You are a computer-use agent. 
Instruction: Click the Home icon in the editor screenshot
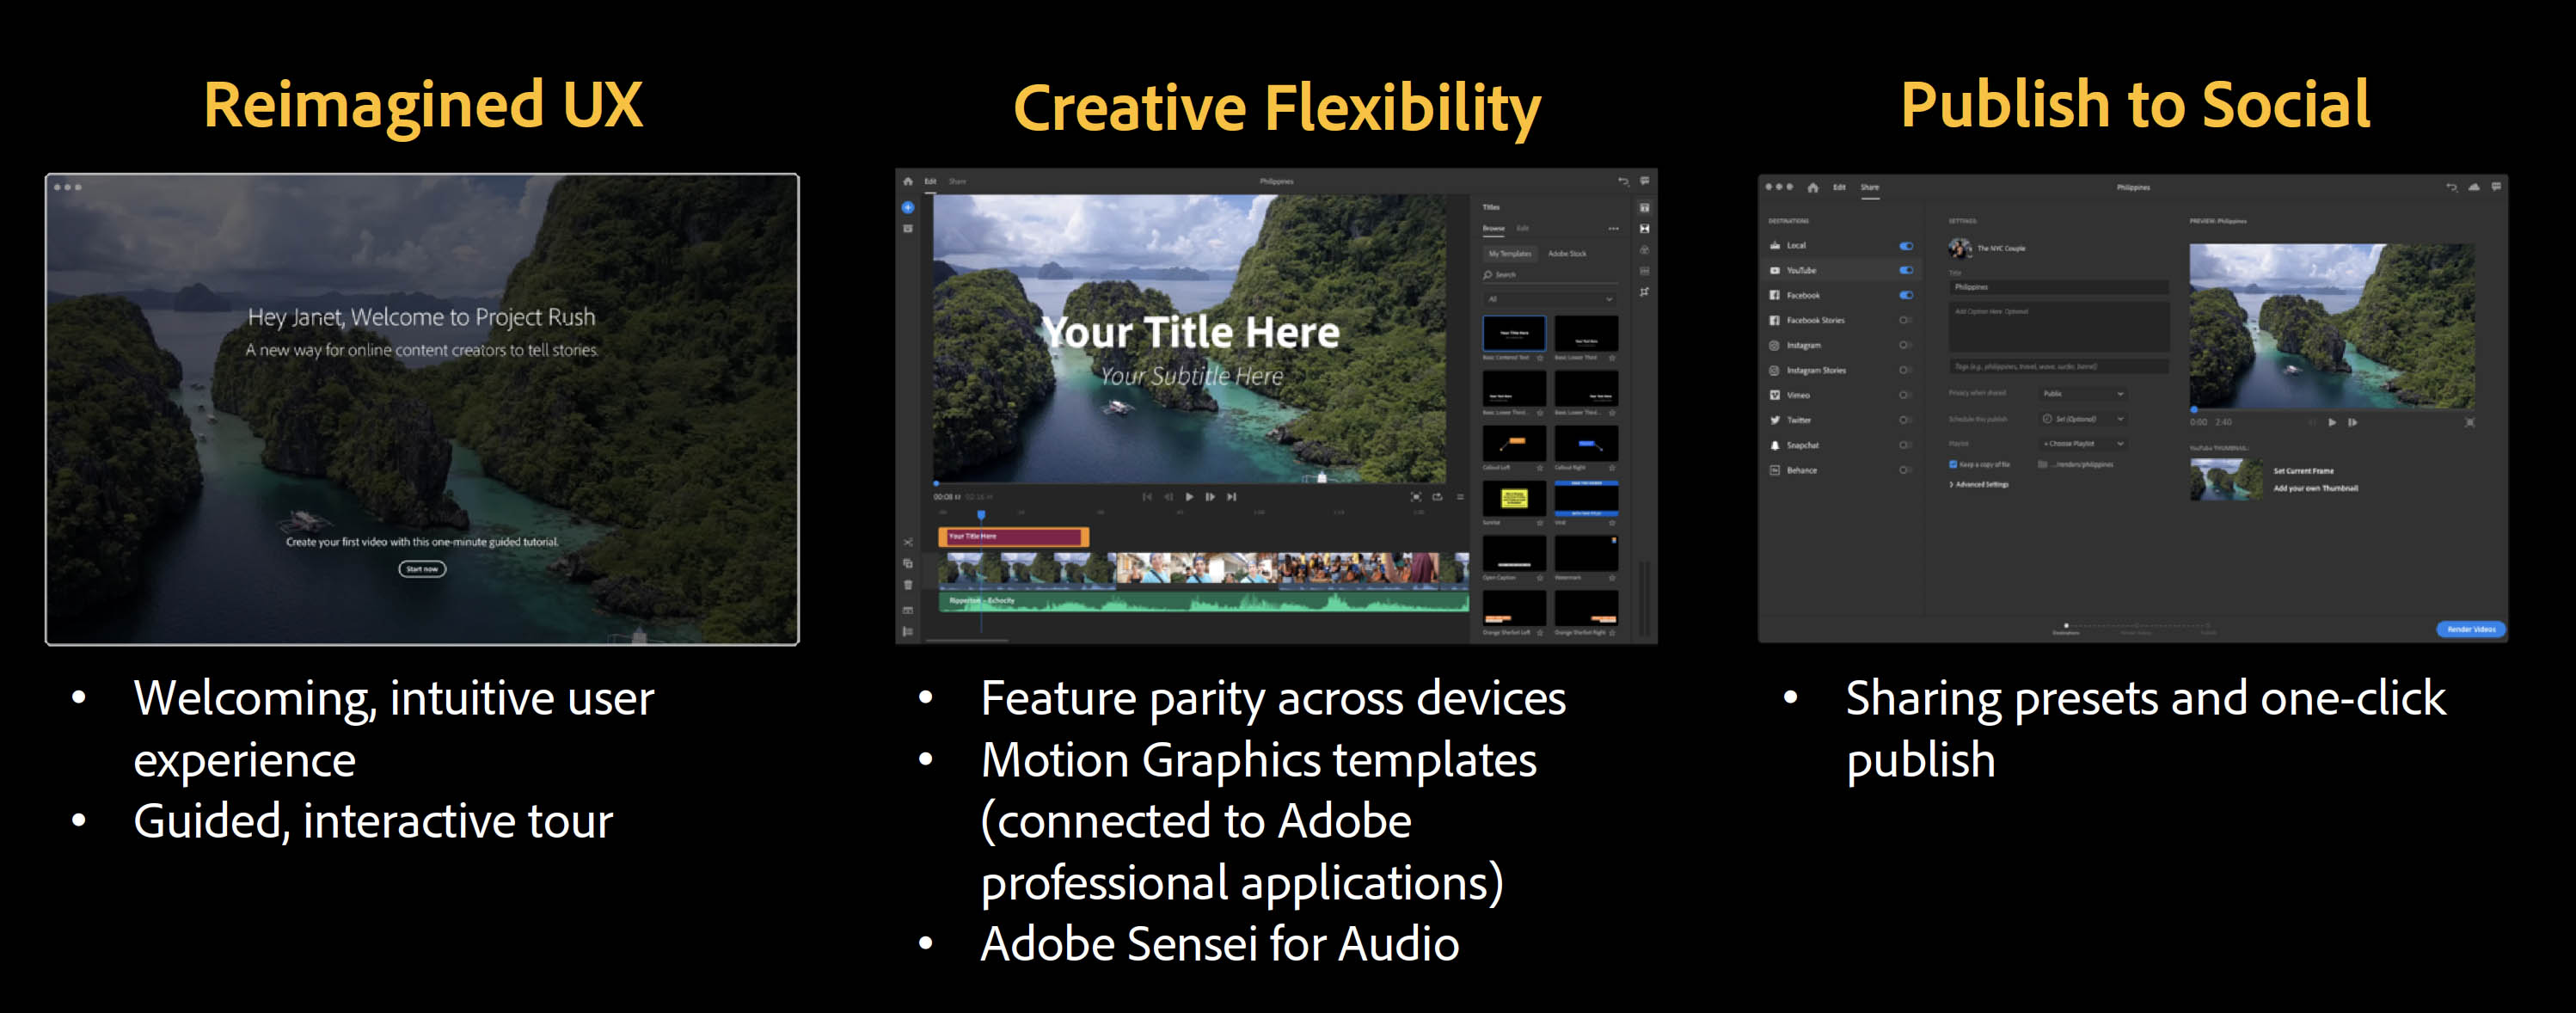coord(908,182)
